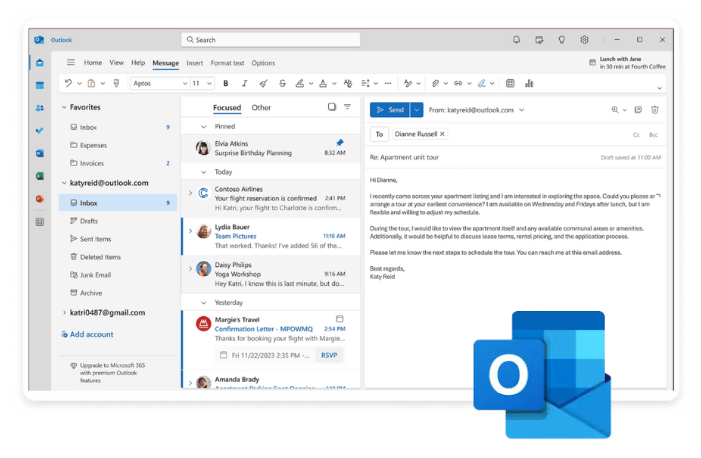
Task: Show the Cc field
Action: point(636,135)
